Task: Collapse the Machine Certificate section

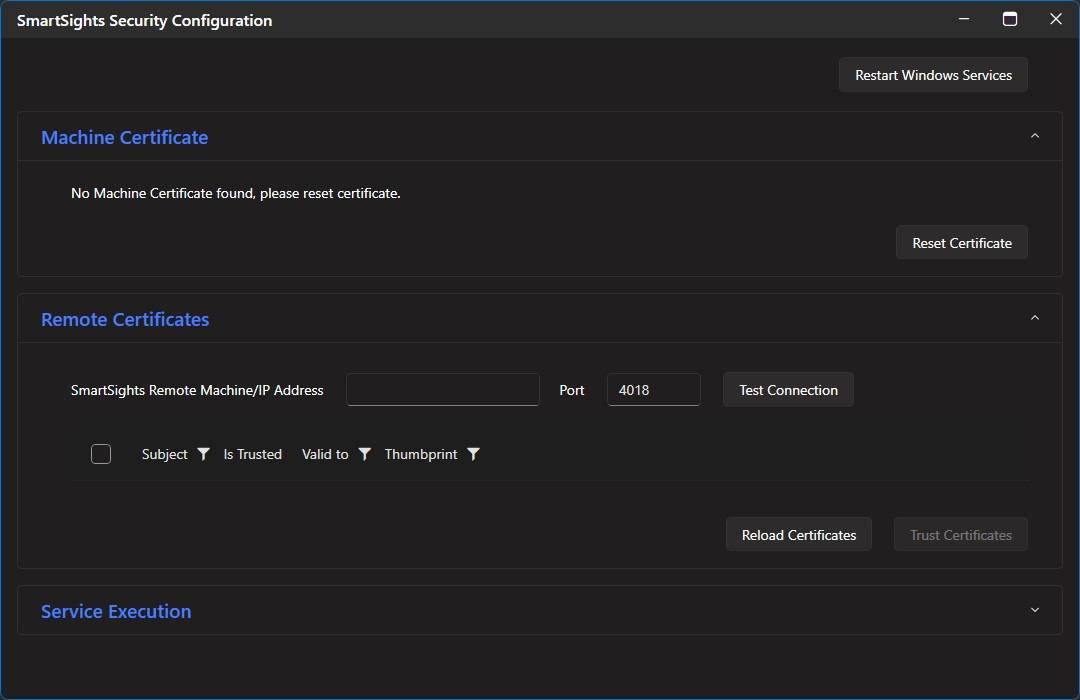Action: [x=1035, y=136]
